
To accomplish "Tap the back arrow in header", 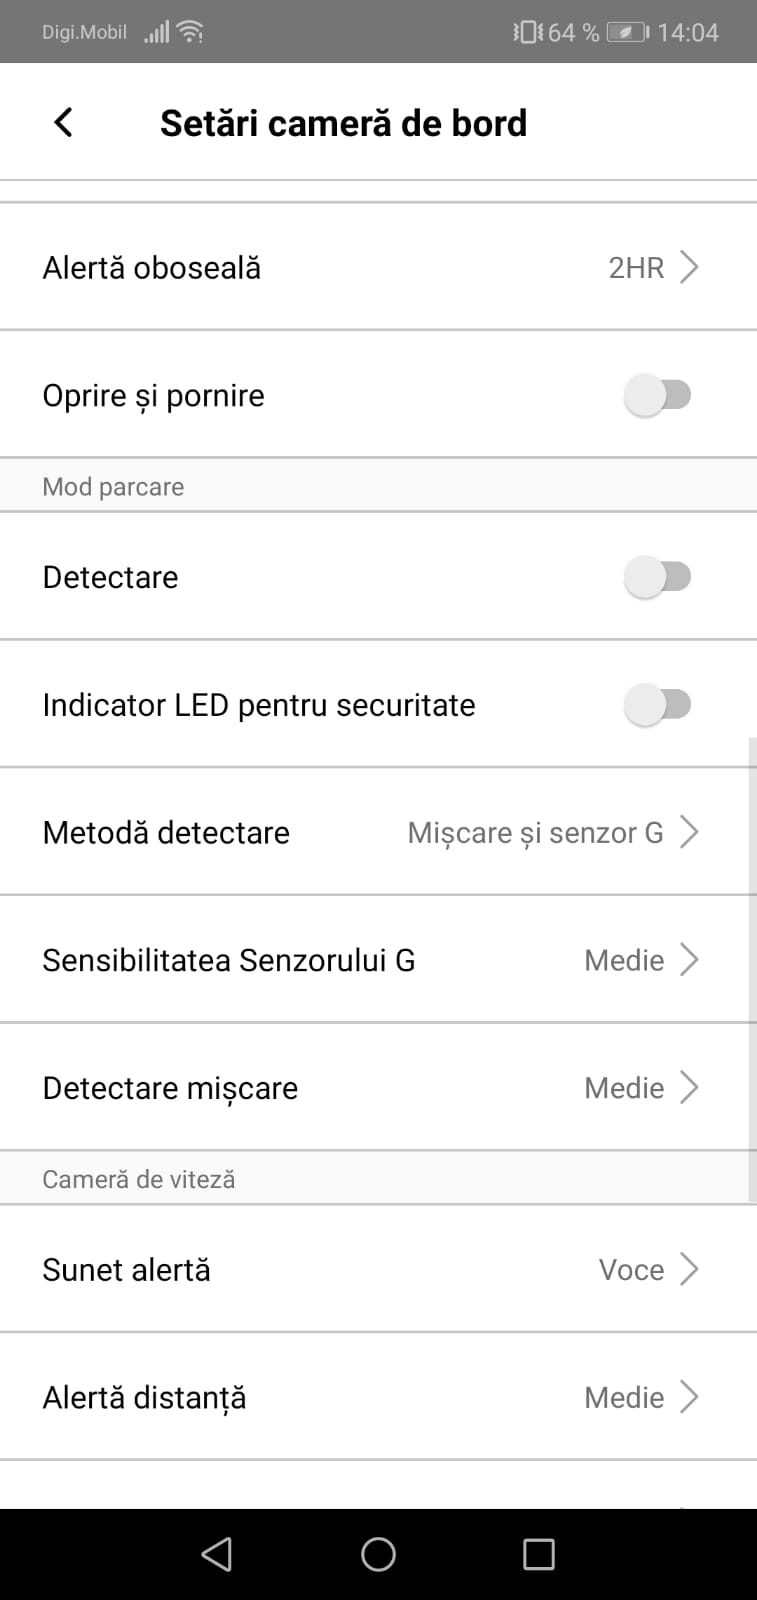I will 63,123.
